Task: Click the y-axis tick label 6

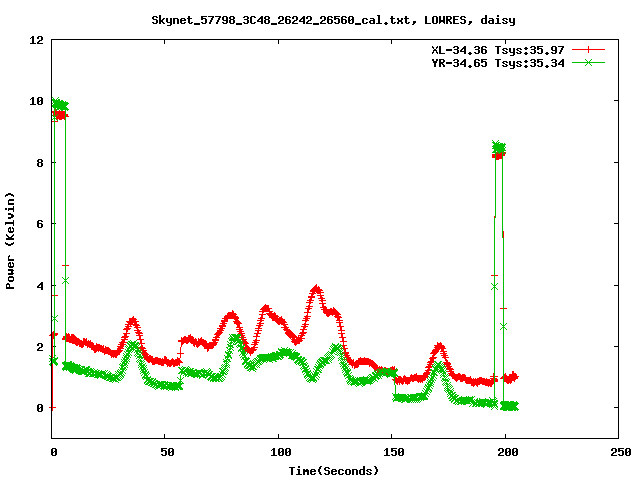Action: click(x=40, y=224)
